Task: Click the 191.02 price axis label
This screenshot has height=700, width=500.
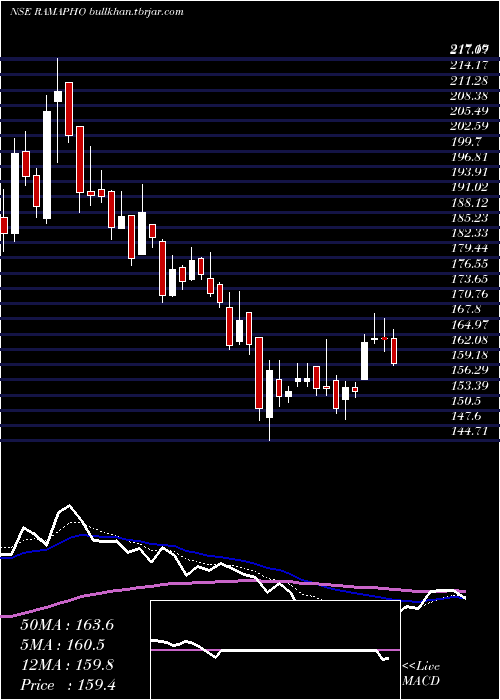Action: [470, 187]
